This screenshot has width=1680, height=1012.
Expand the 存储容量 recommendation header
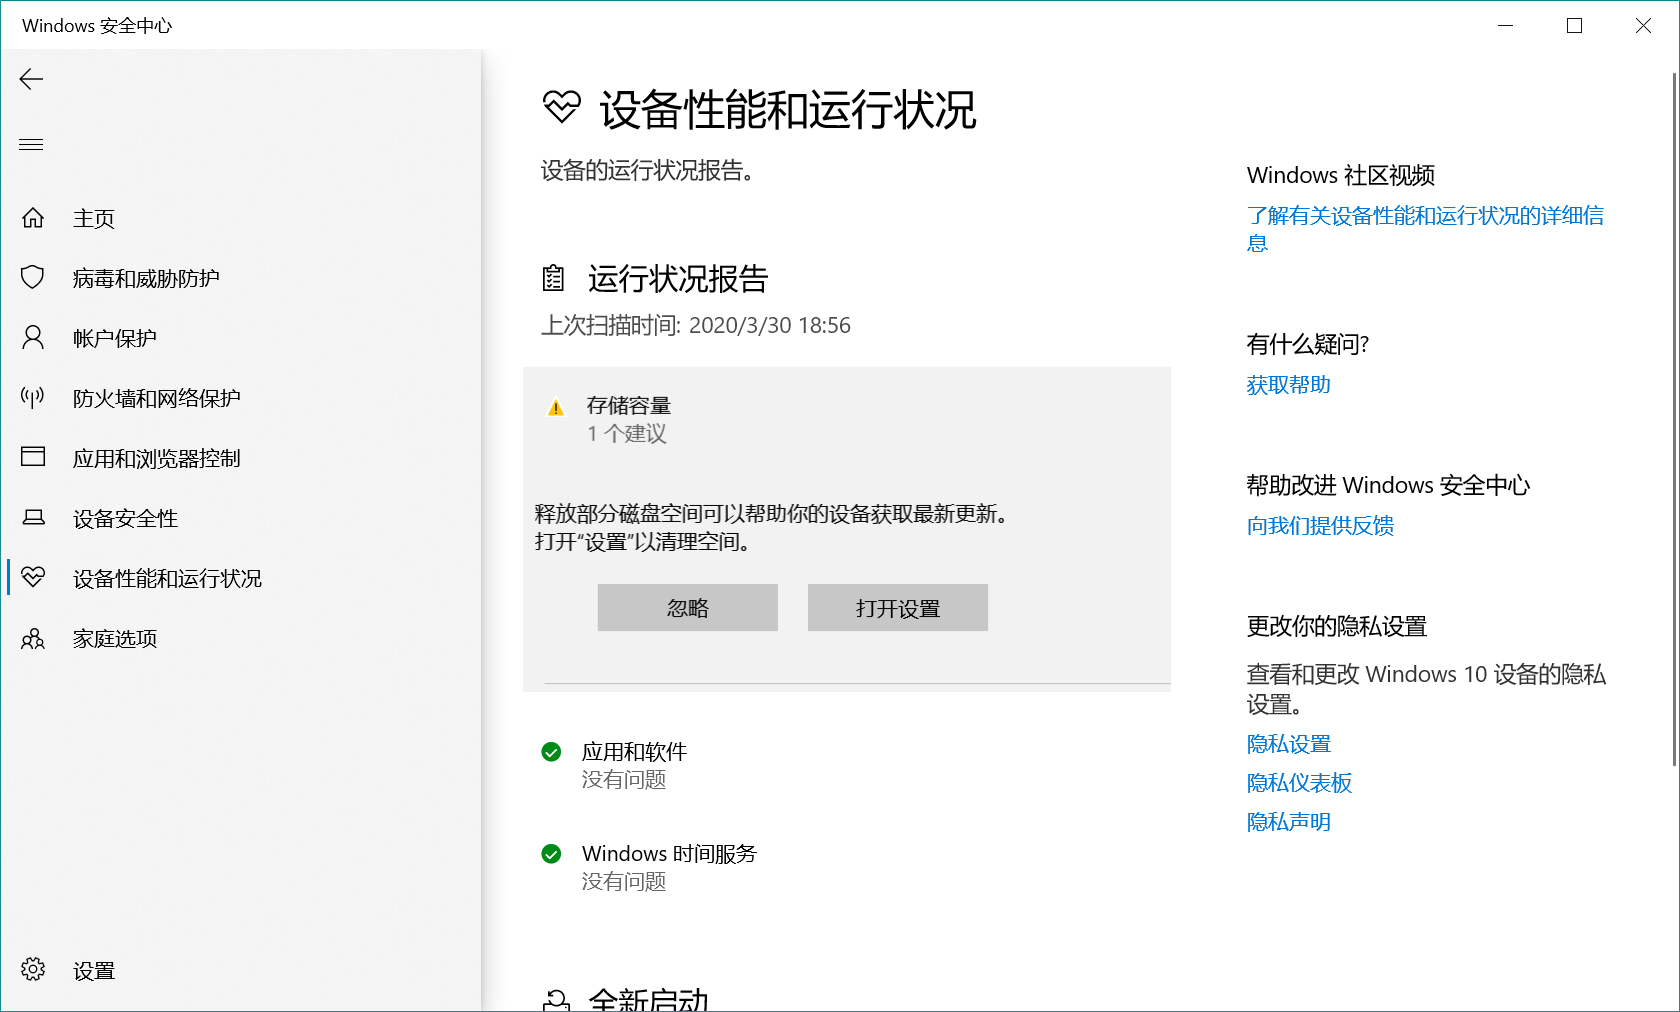pos(847,420)
